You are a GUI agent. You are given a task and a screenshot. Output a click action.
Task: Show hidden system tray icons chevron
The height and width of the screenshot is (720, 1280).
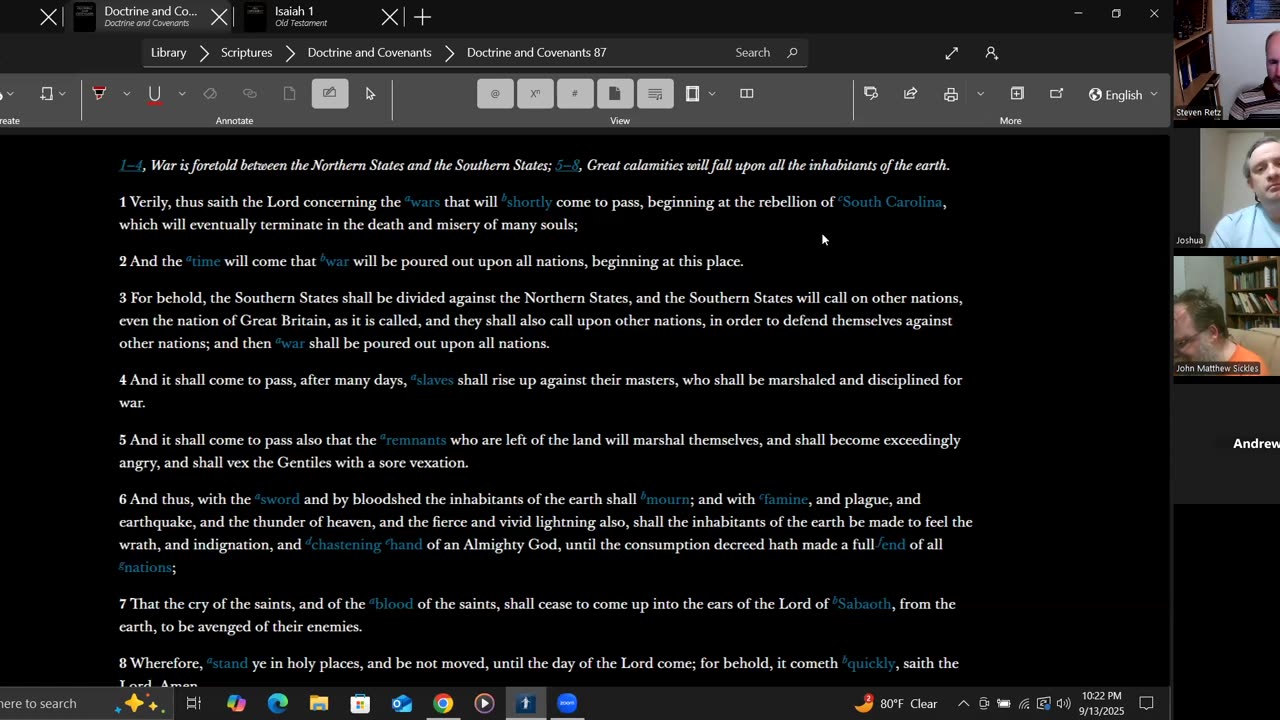point(963,703)
